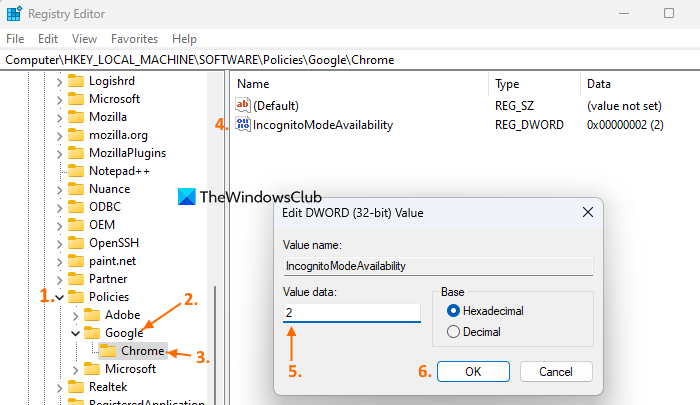Open the Edit menu
The height and width of the screenshot is (405, 700).
point(48,39)
